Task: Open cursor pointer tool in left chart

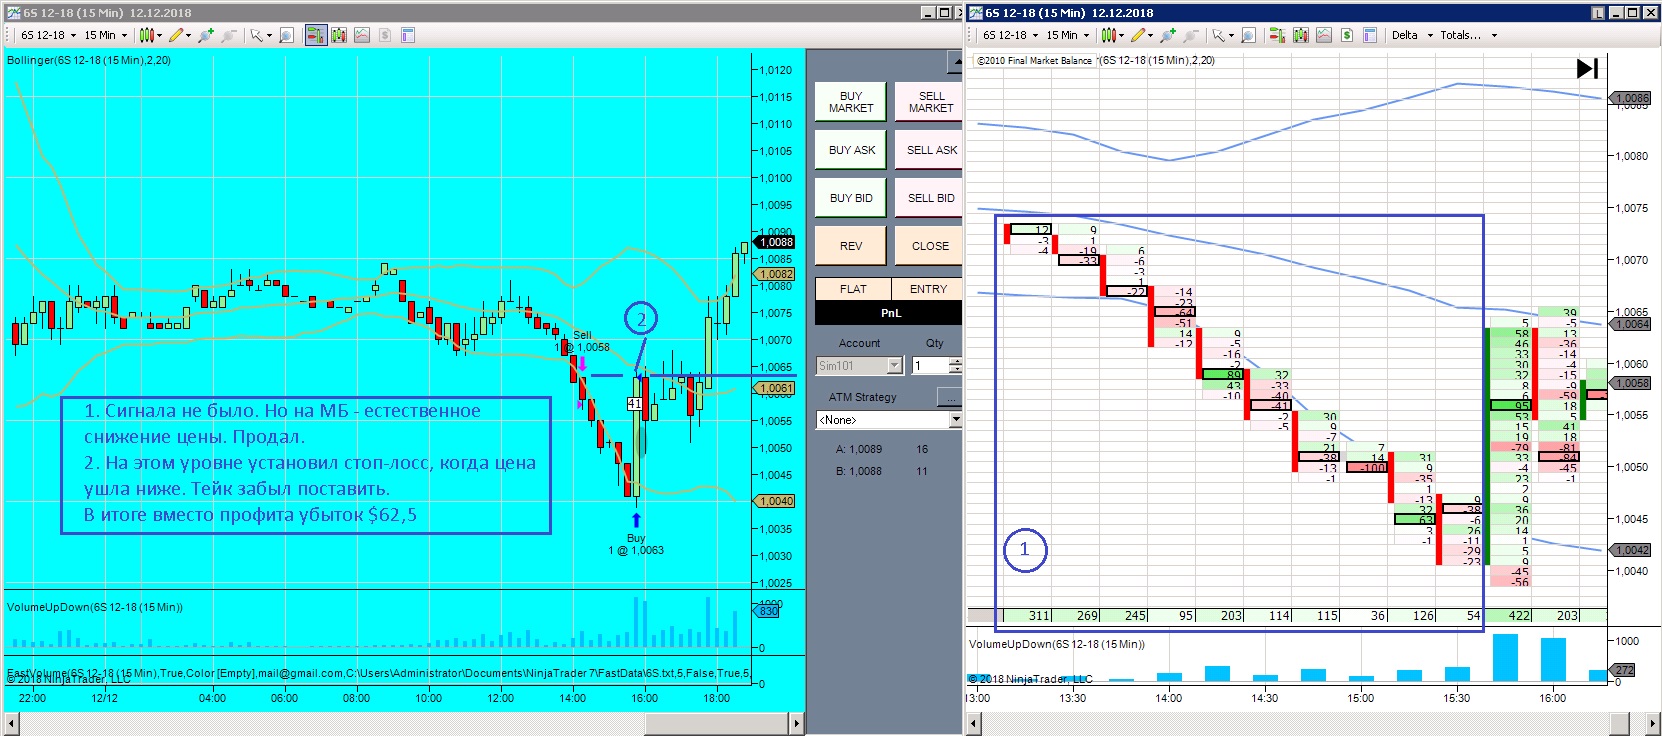Action: (x=259, y=35)
